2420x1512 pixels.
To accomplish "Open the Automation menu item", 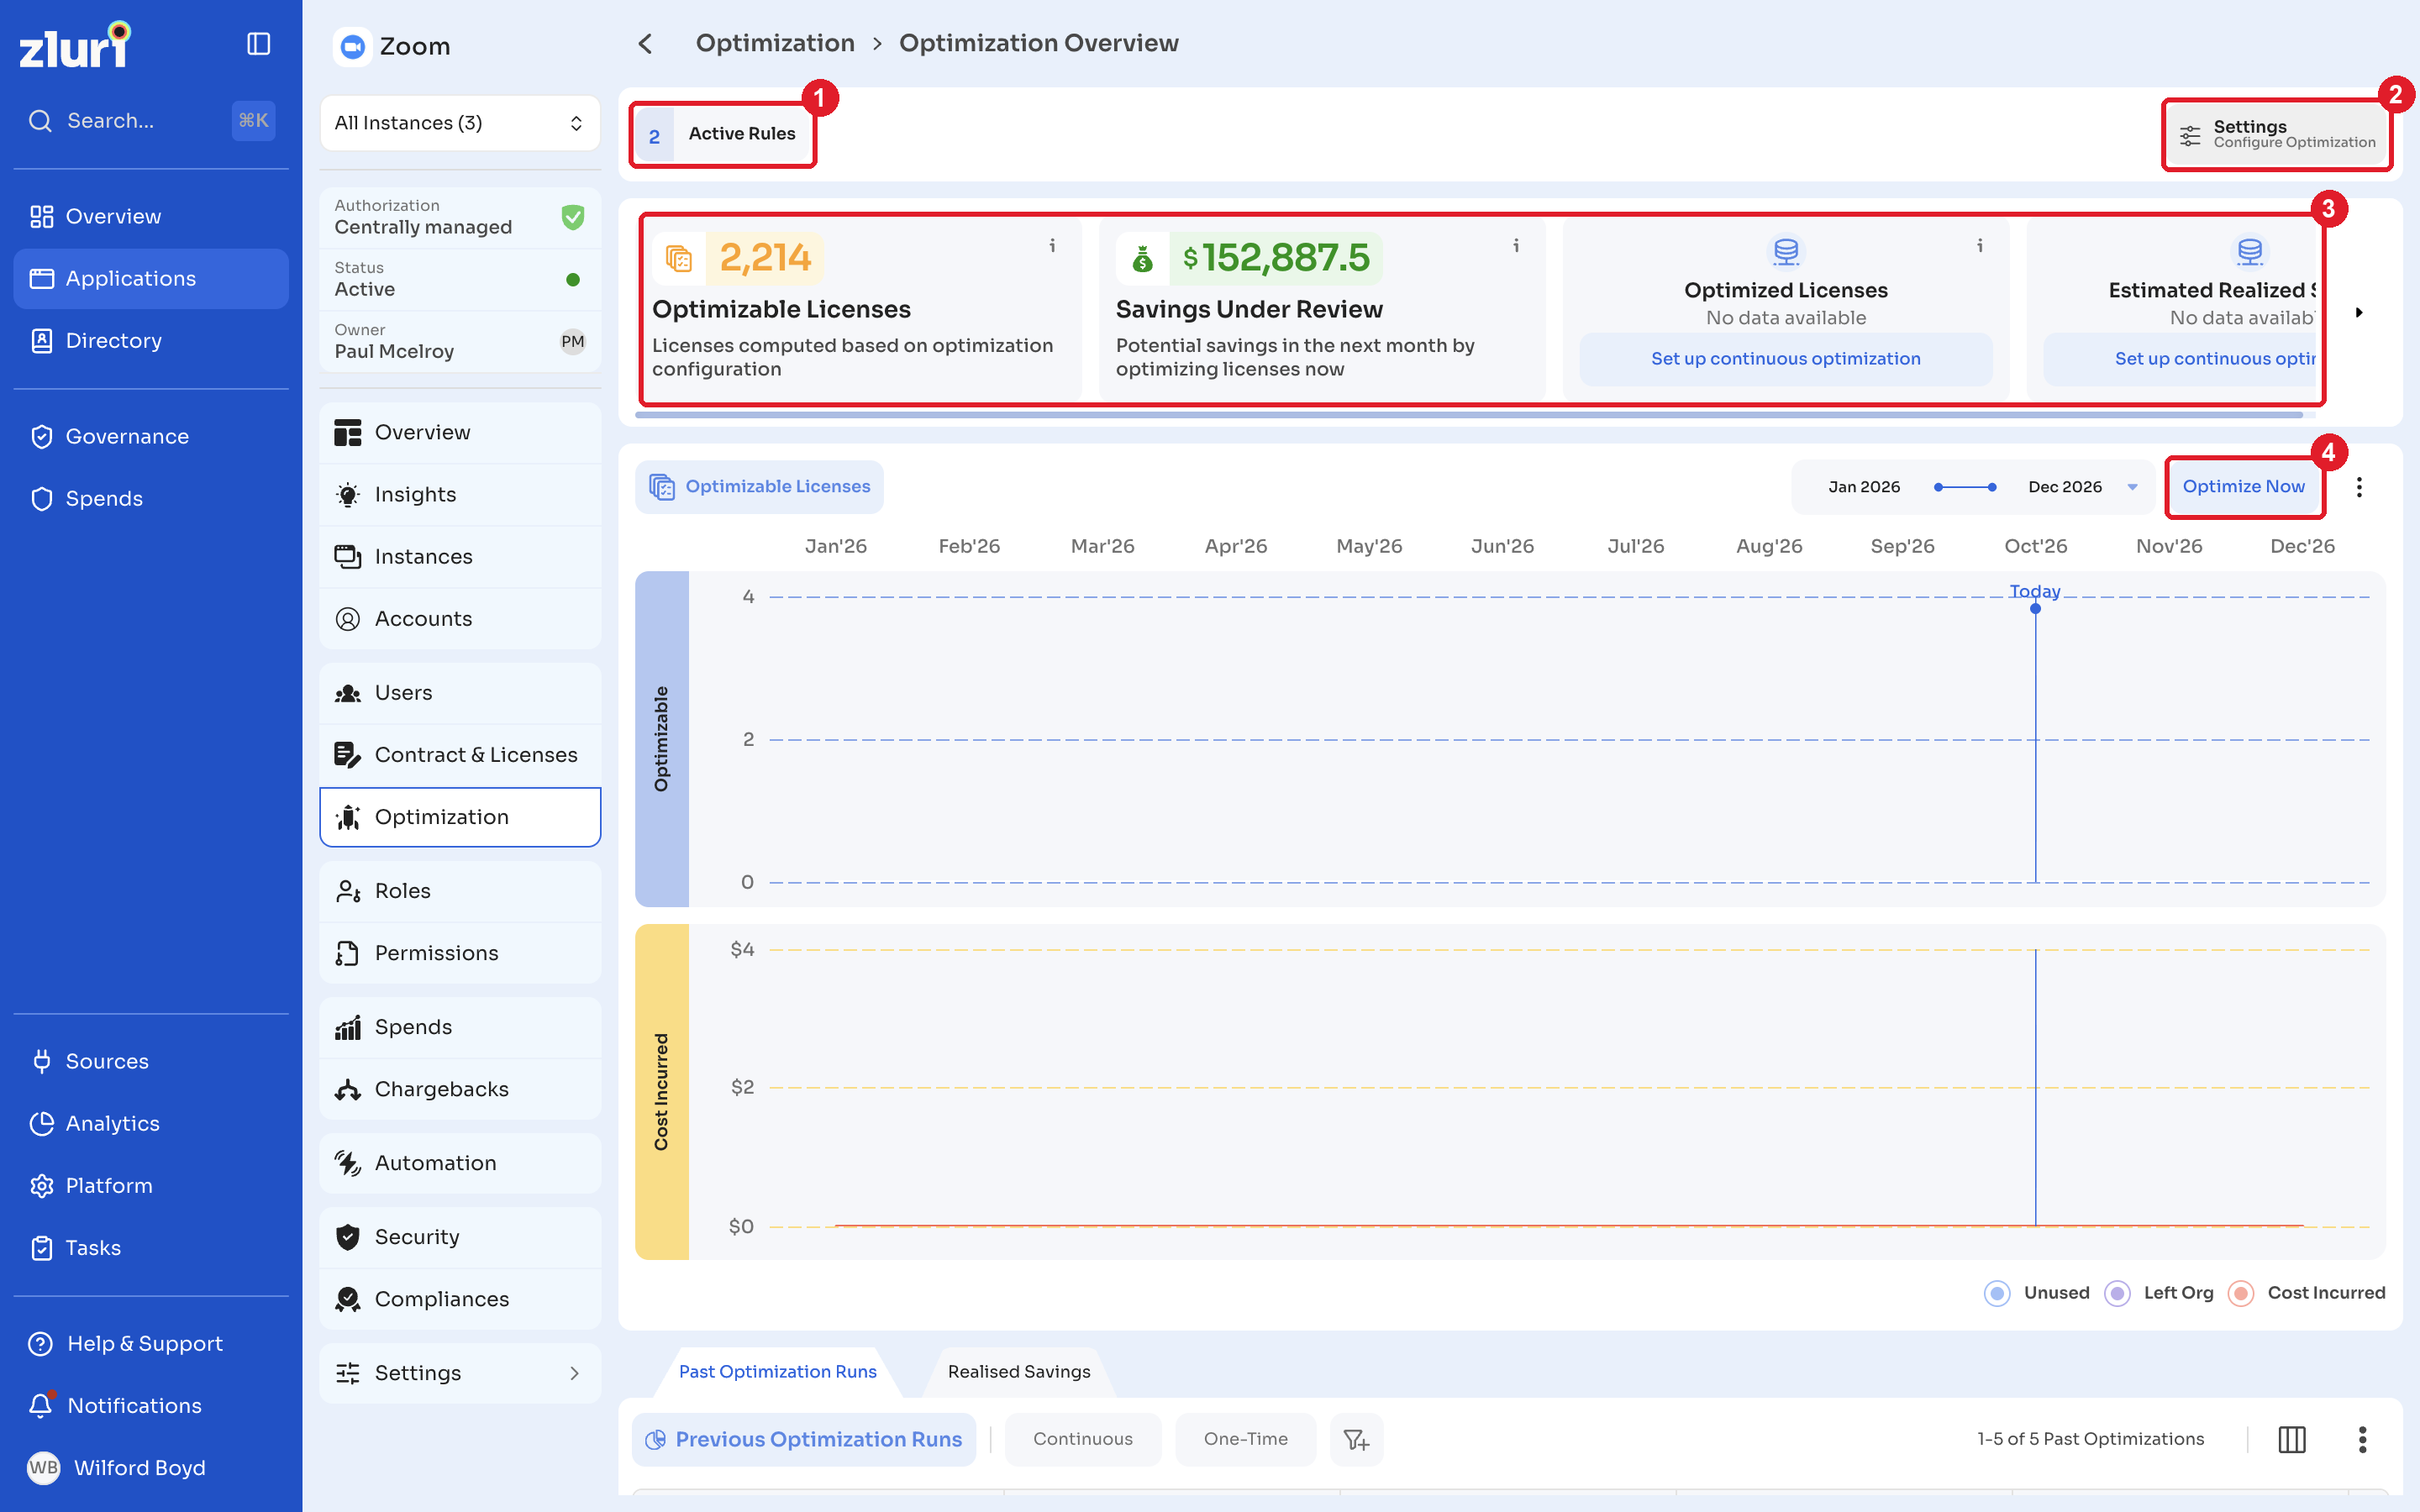I will click(x=460, y=1163).
